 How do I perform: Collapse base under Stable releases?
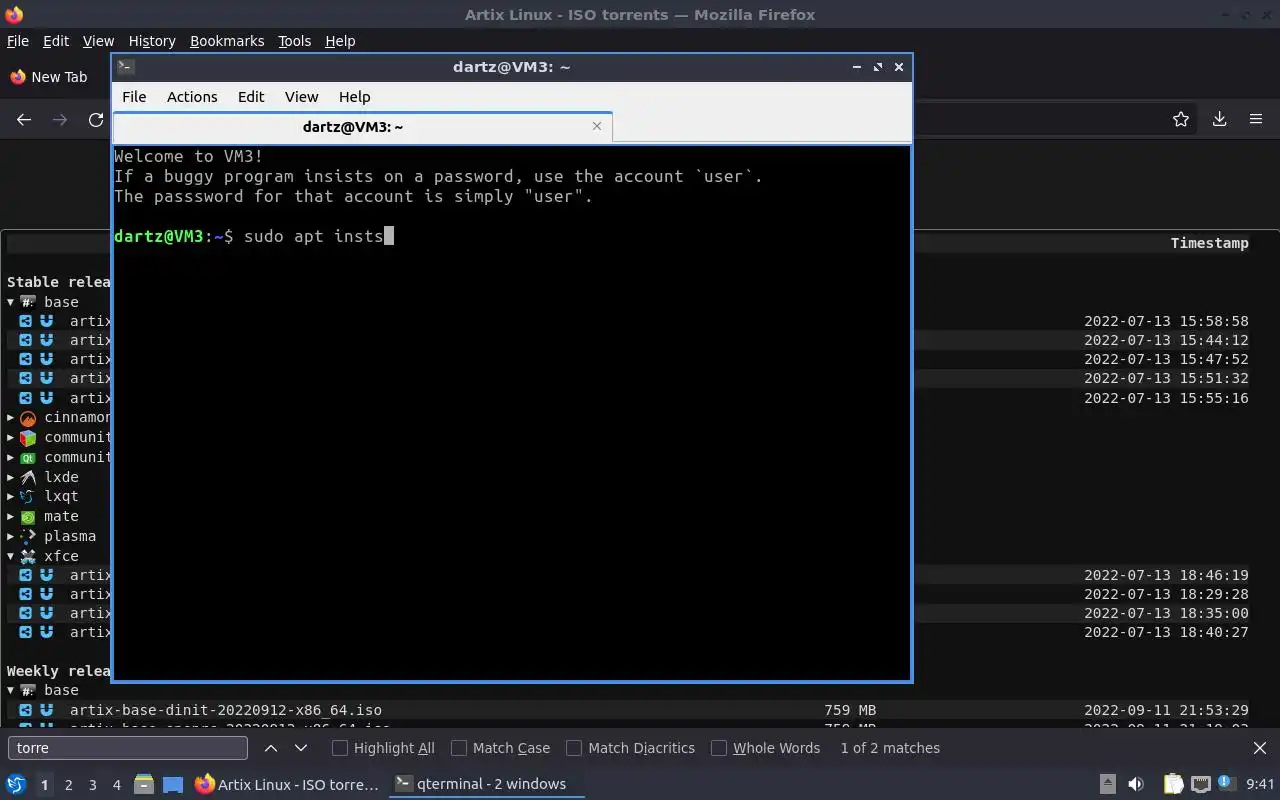[x=11, y=302]
